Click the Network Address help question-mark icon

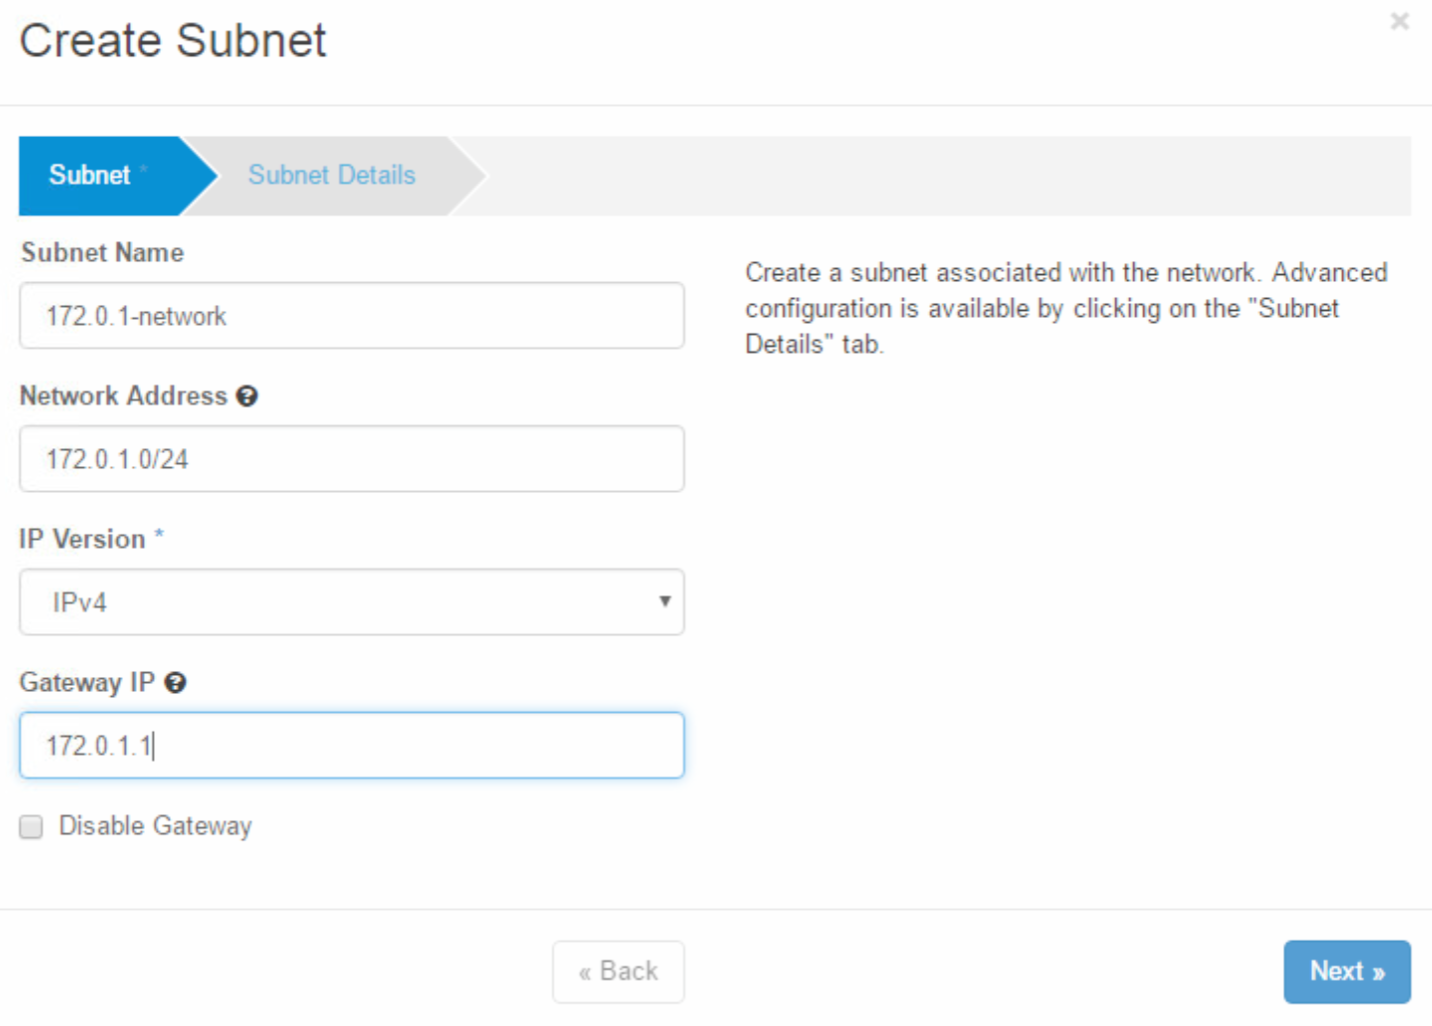click(x=247, y=397)
